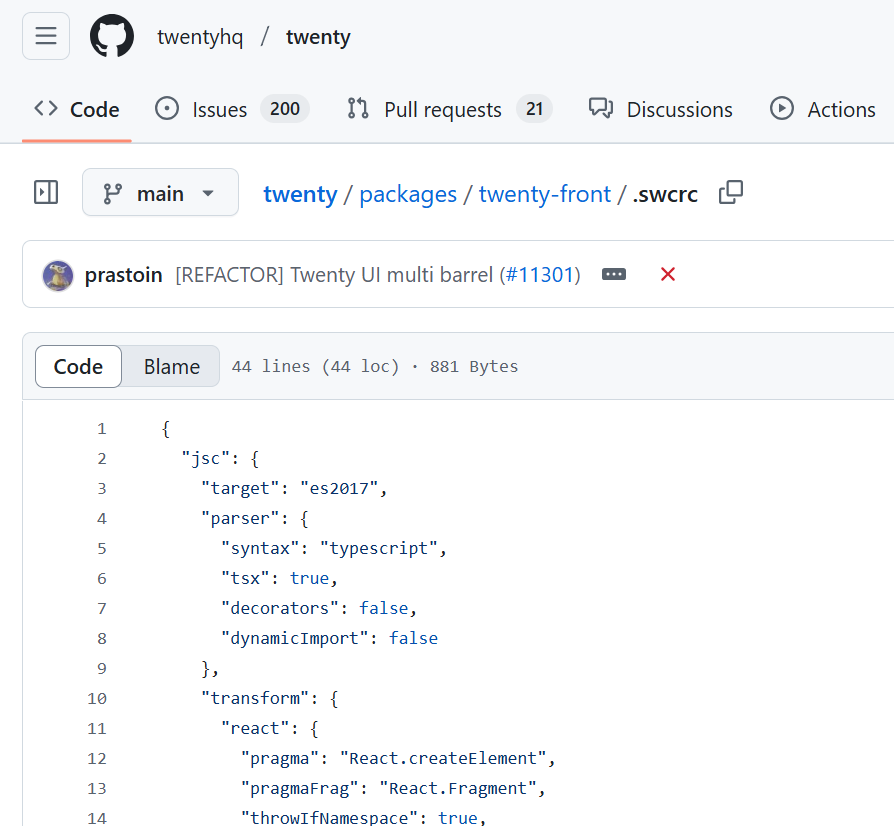Screen dimensions: 894x826
Task: Open the twentyhq organization page
Action: [x=200, y=37]
